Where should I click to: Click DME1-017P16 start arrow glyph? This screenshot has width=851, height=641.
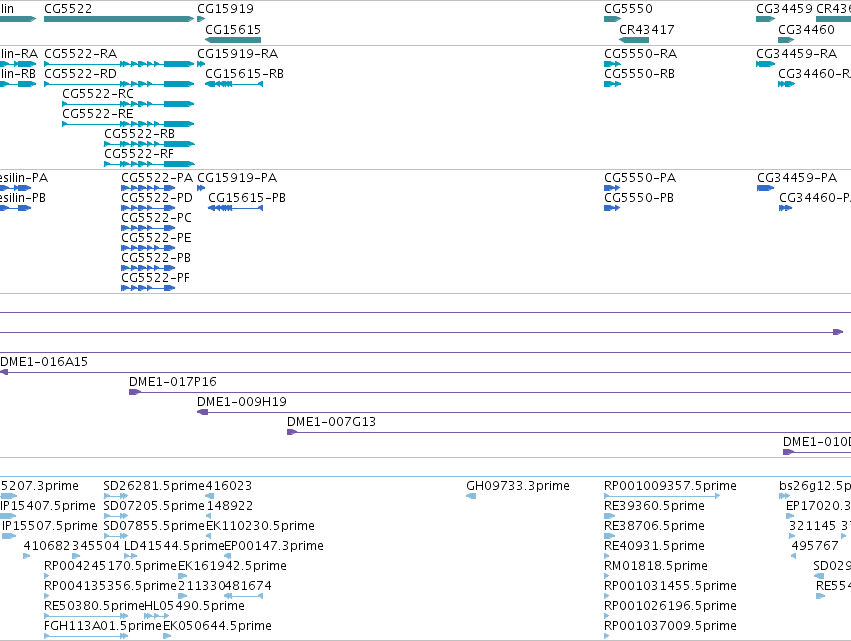coord(135,392)
